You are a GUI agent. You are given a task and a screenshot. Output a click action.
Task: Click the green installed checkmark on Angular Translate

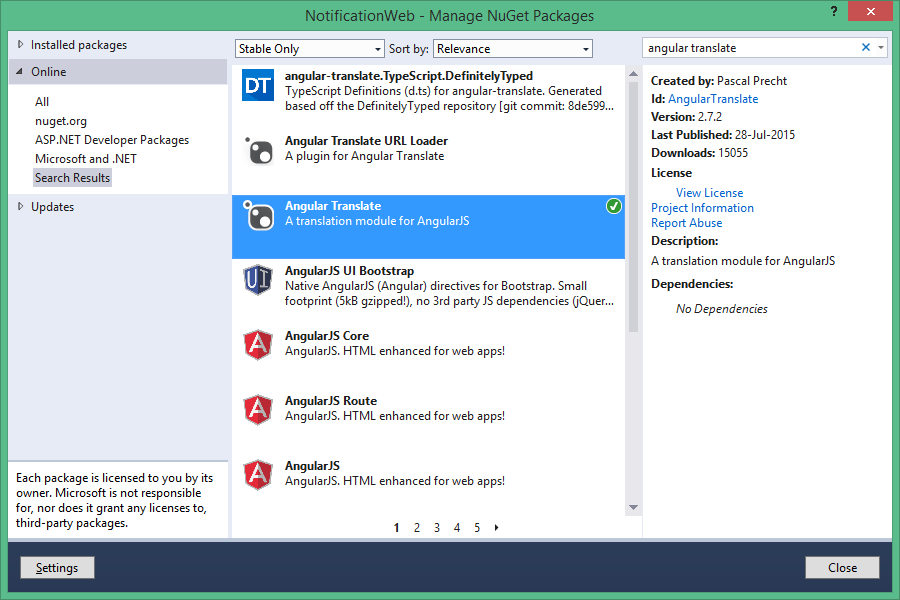[613, 206]
